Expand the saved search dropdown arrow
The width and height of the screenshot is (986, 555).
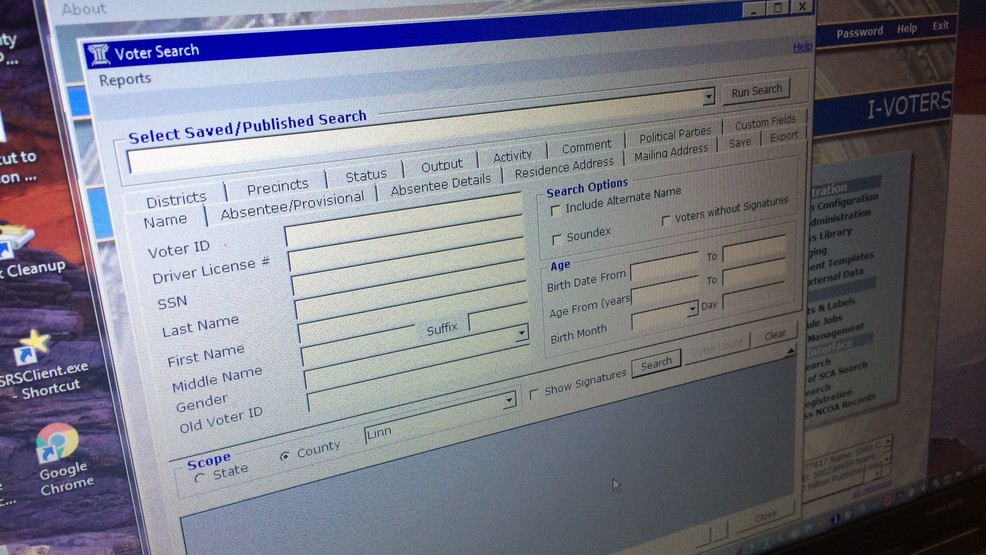(x=708, y=97)
